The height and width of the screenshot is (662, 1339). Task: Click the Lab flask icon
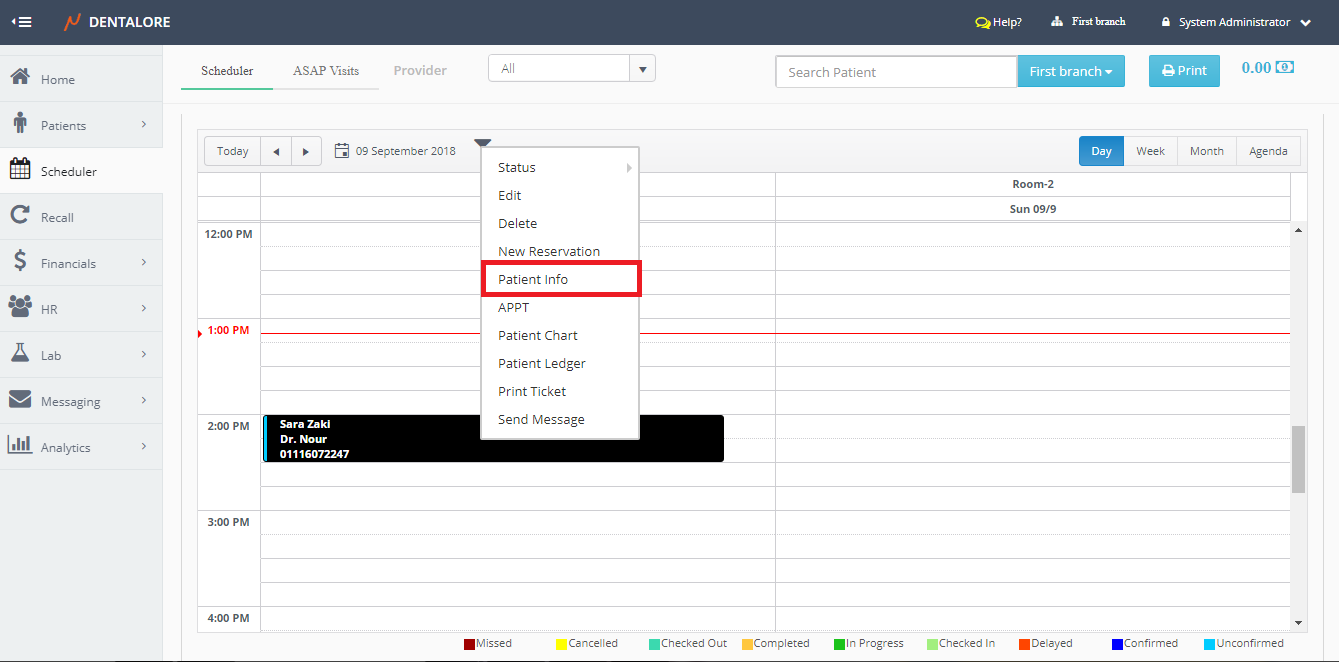[x=19, y=354]
